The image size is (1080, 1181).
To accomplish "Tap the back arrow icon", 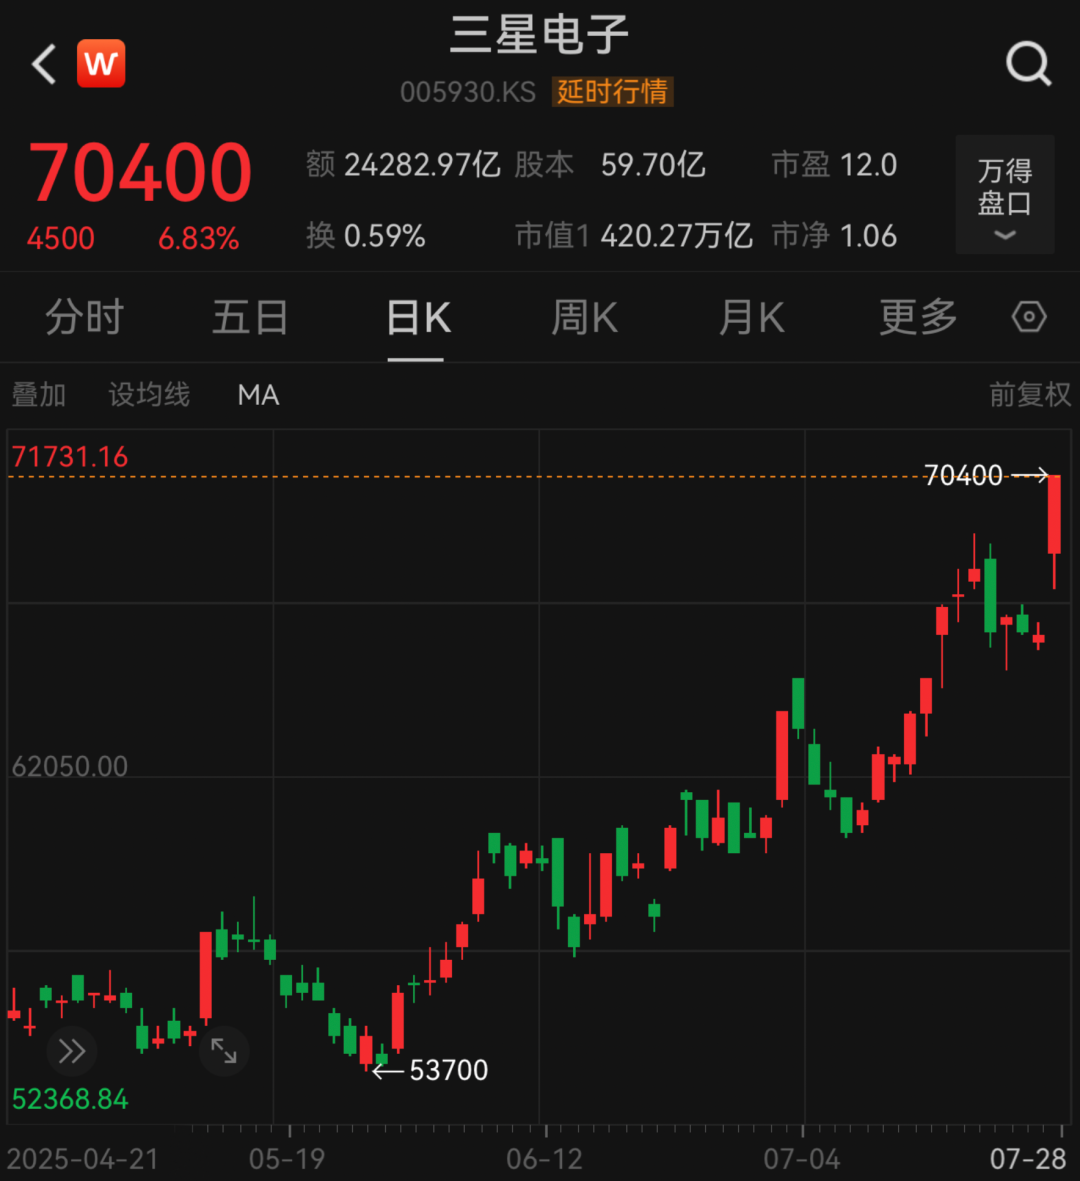I will click(44, 65).
